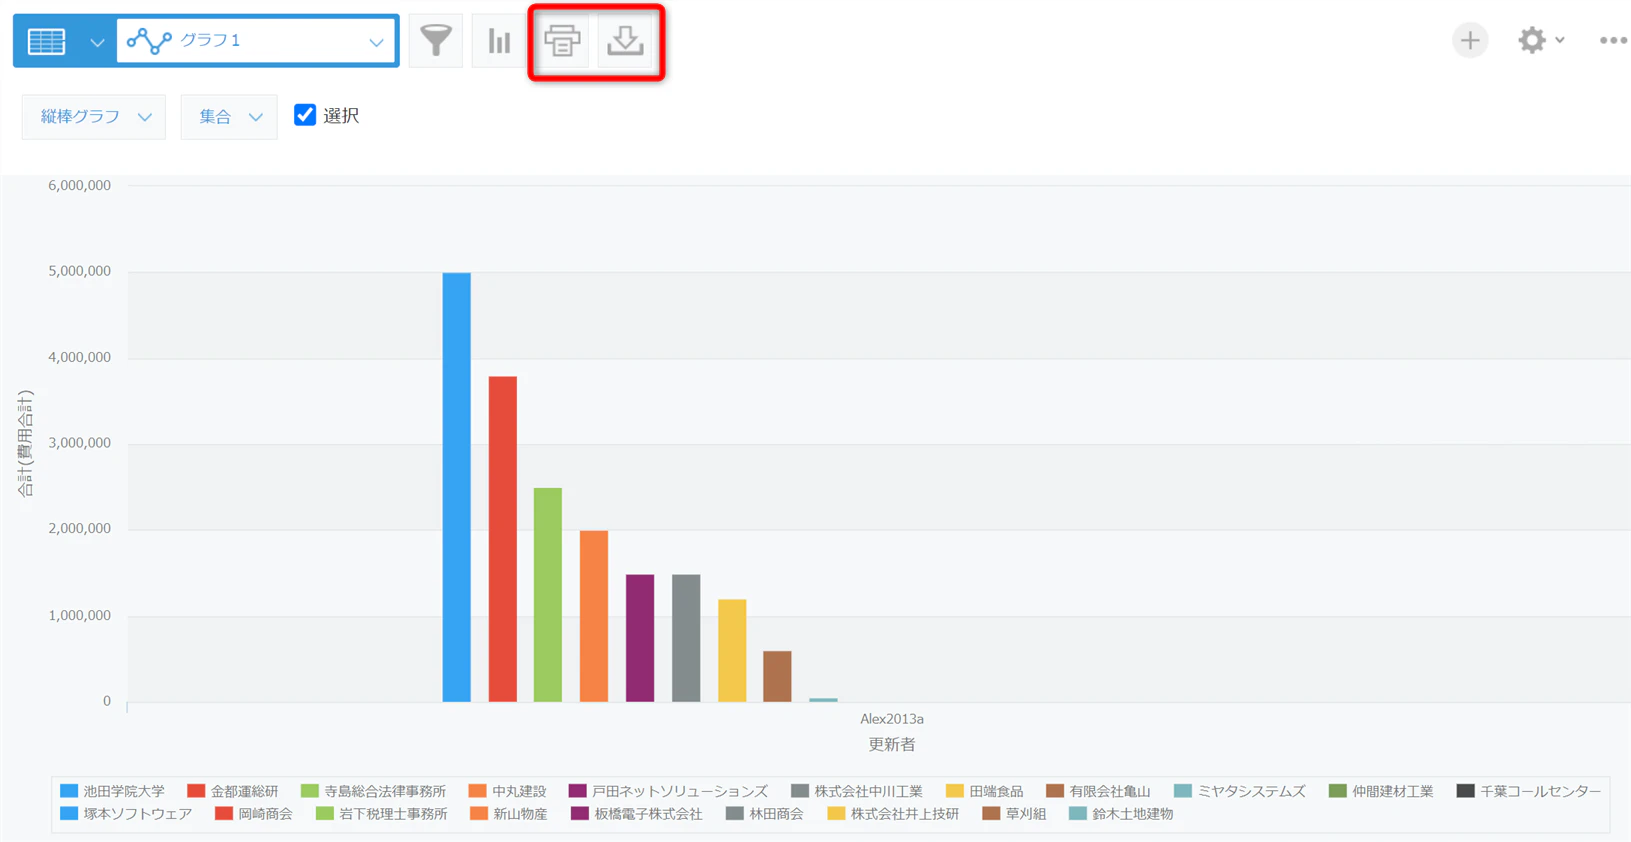Click legend entry 中丸建設

508,791
